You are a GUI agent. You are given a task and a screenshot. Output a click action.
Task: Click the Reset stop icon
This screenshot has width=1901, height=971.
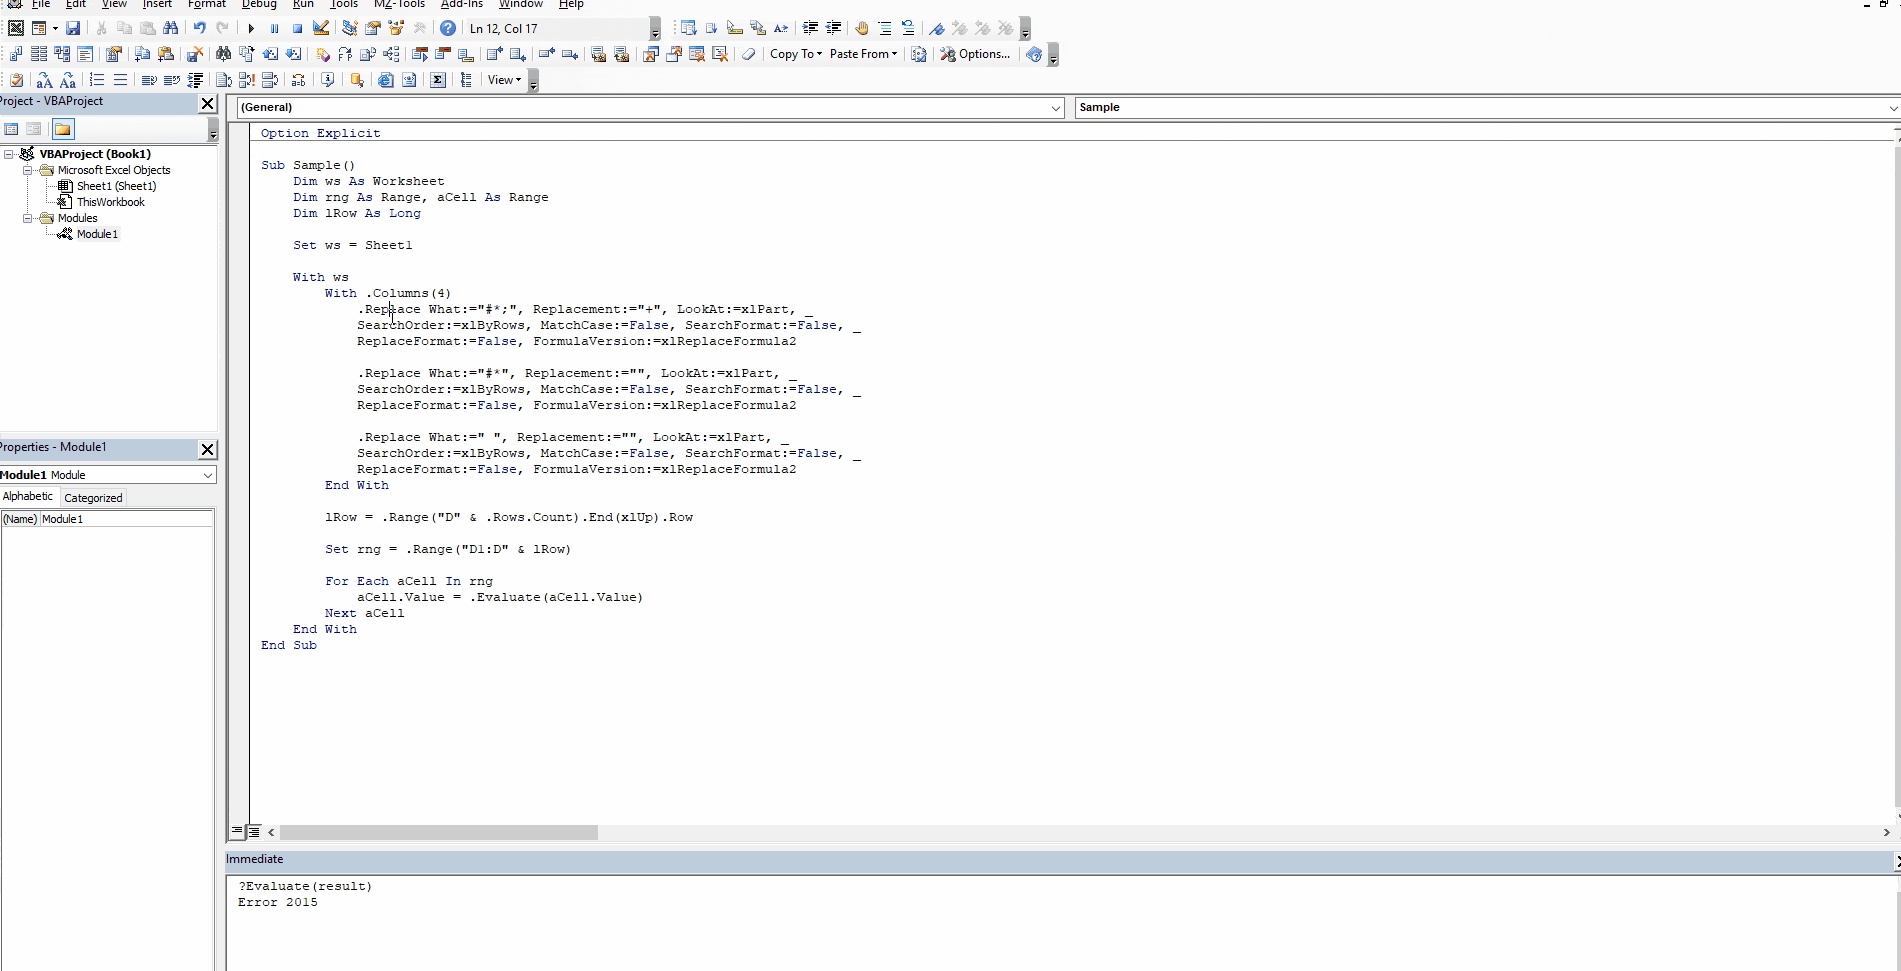pos(297,28)
